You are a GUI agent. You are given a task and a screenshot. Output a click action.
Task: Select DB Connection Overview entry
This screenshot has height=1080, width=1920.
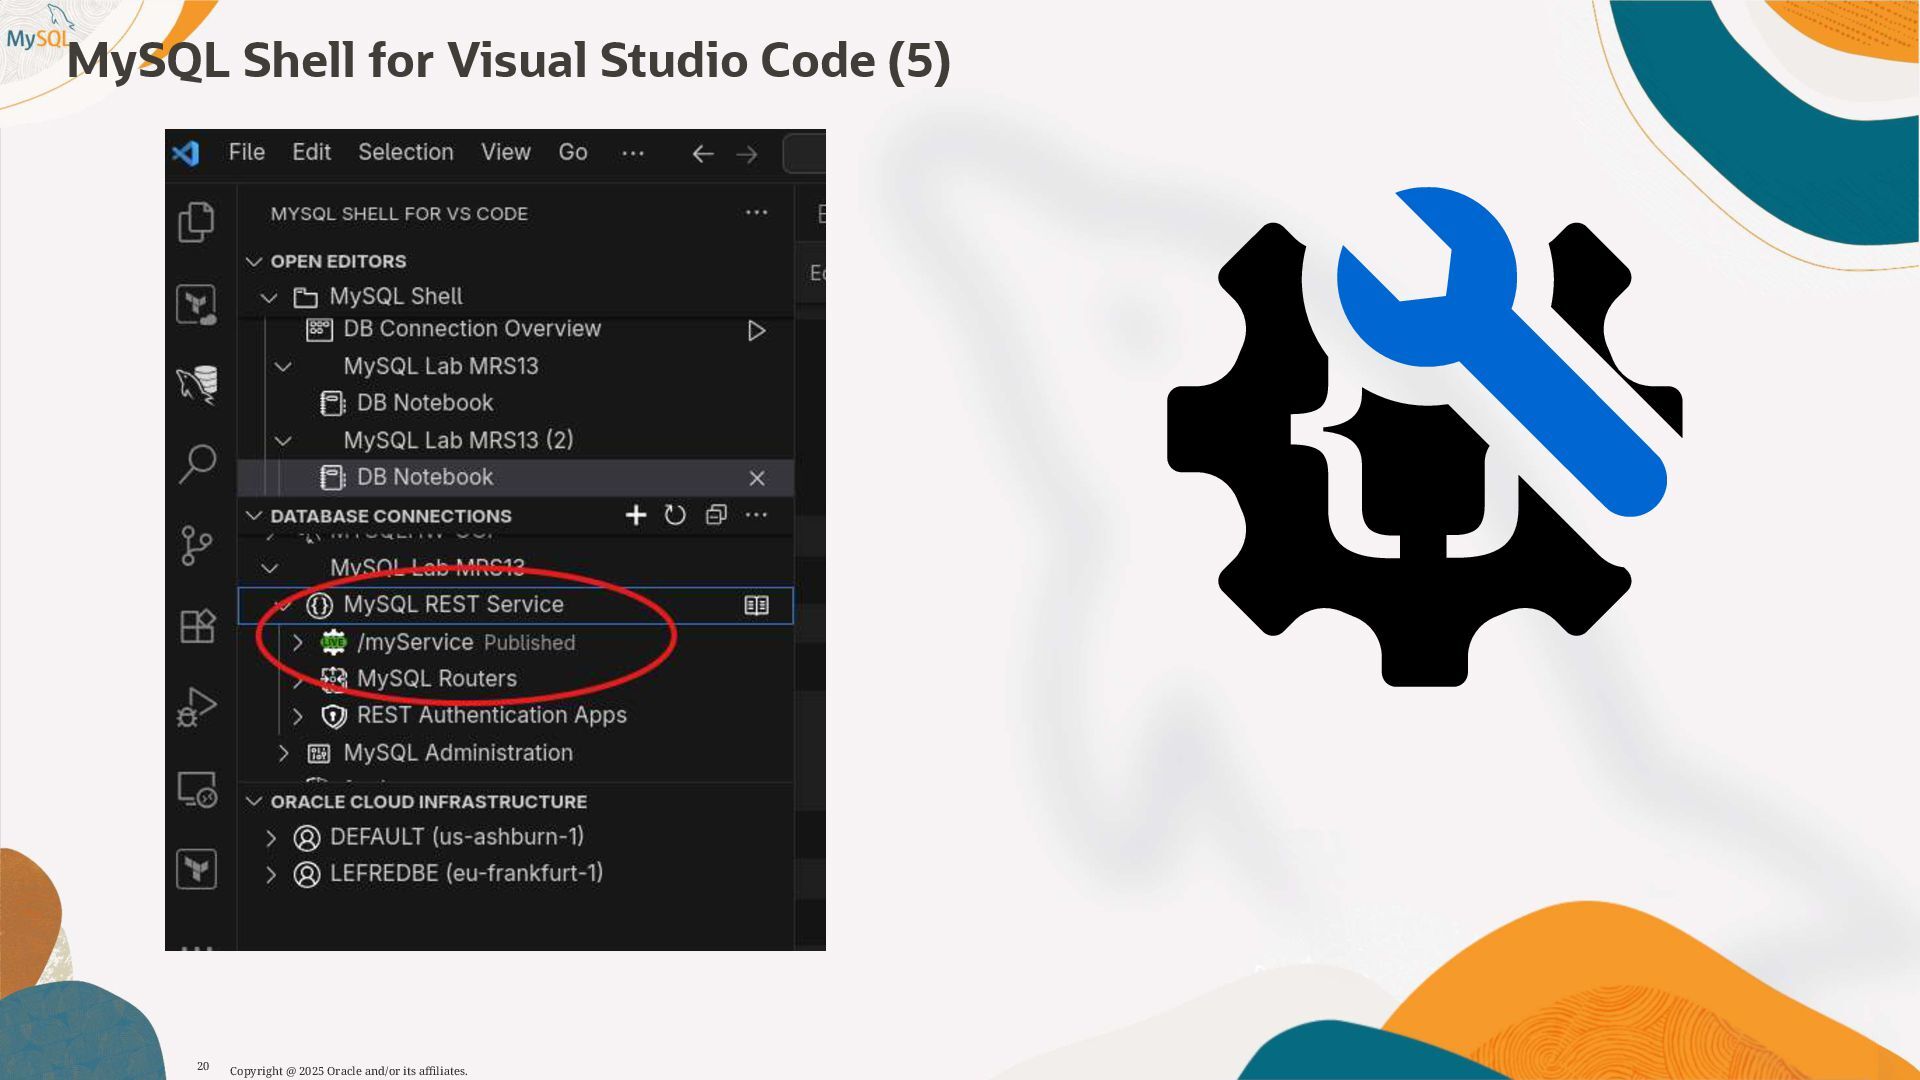click(x=471, y=329)
